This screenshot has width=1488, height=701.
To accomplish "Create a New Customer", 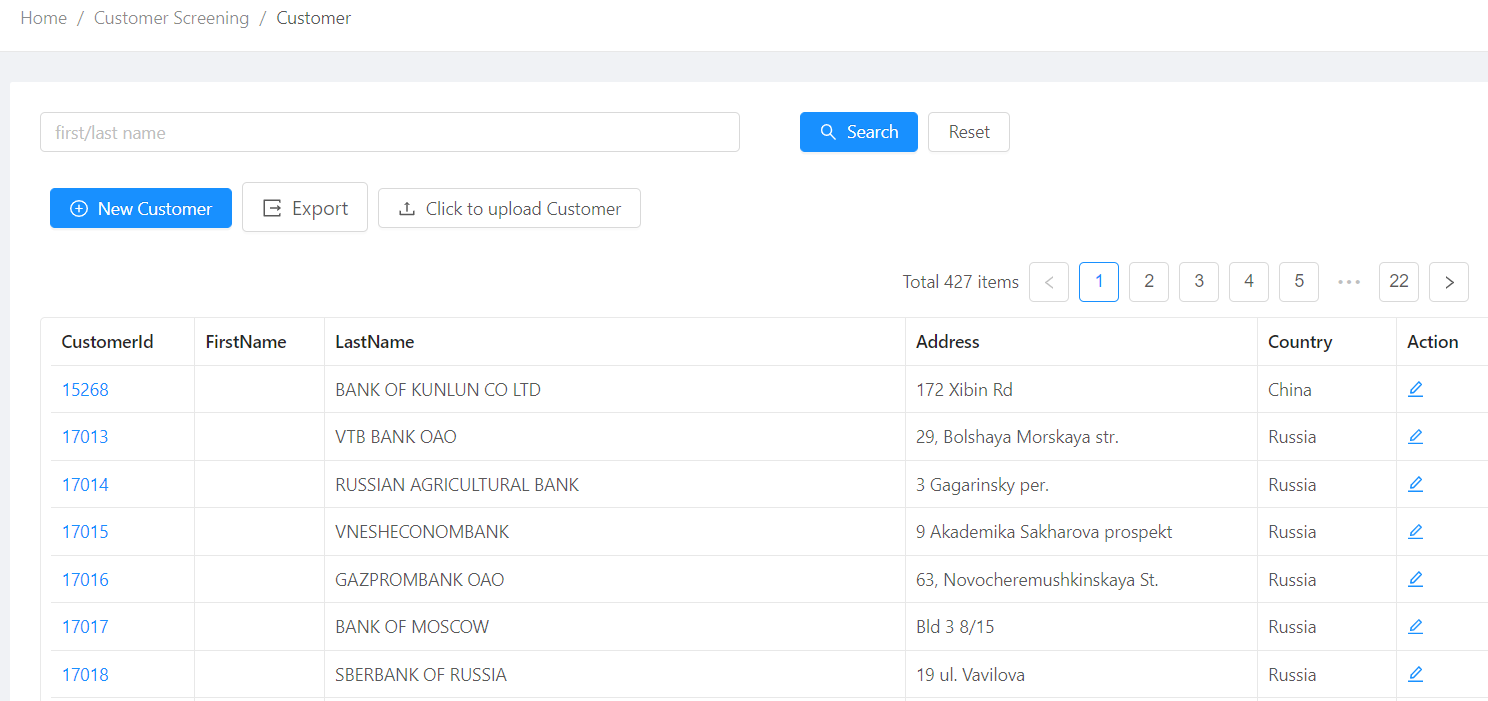I will (141, 208).
